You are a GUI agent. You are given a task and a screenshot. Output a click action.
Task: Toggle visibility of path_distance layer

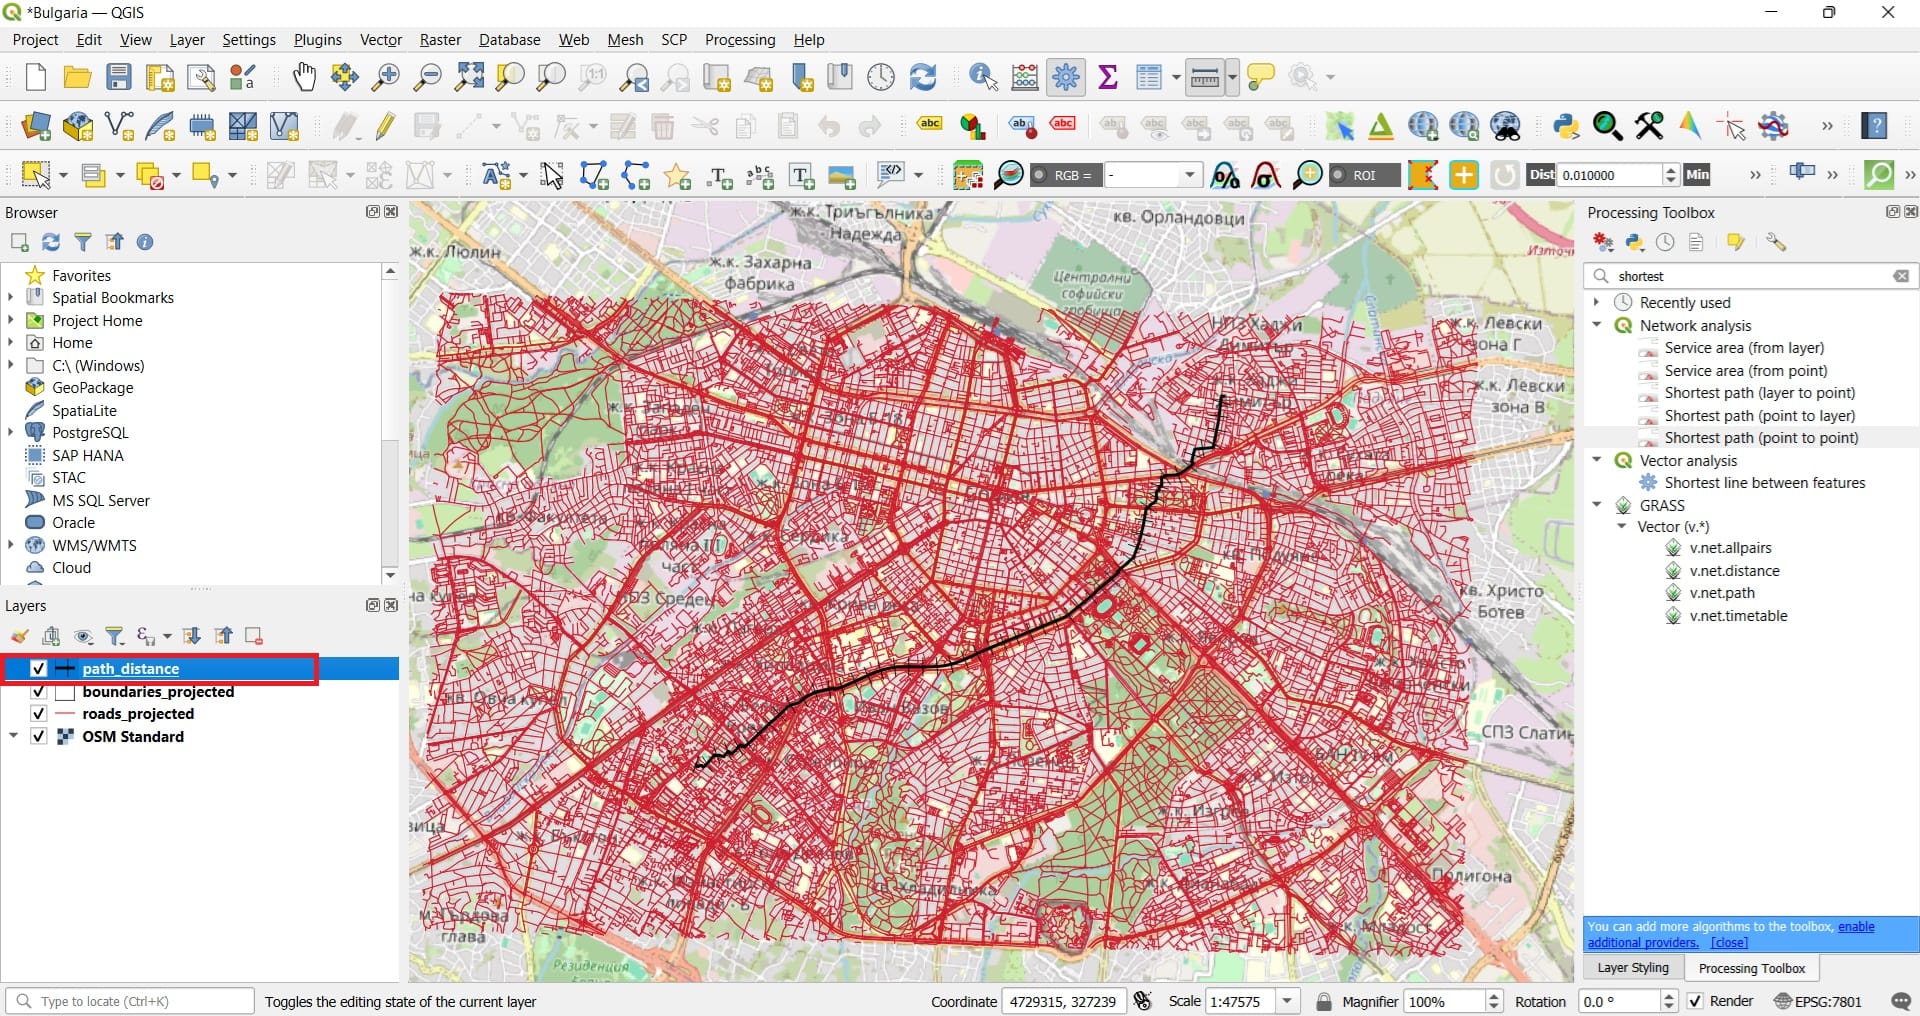[39, 669]
